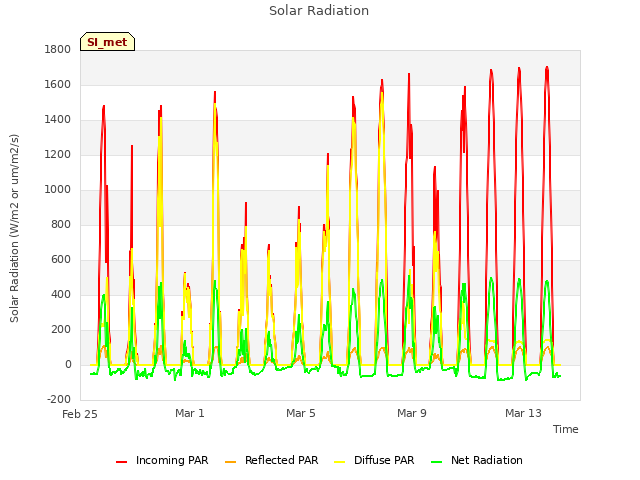Click the 1800 y-axis tick label
This screenshot has width=640, height=480.
[x=58, y=50]
